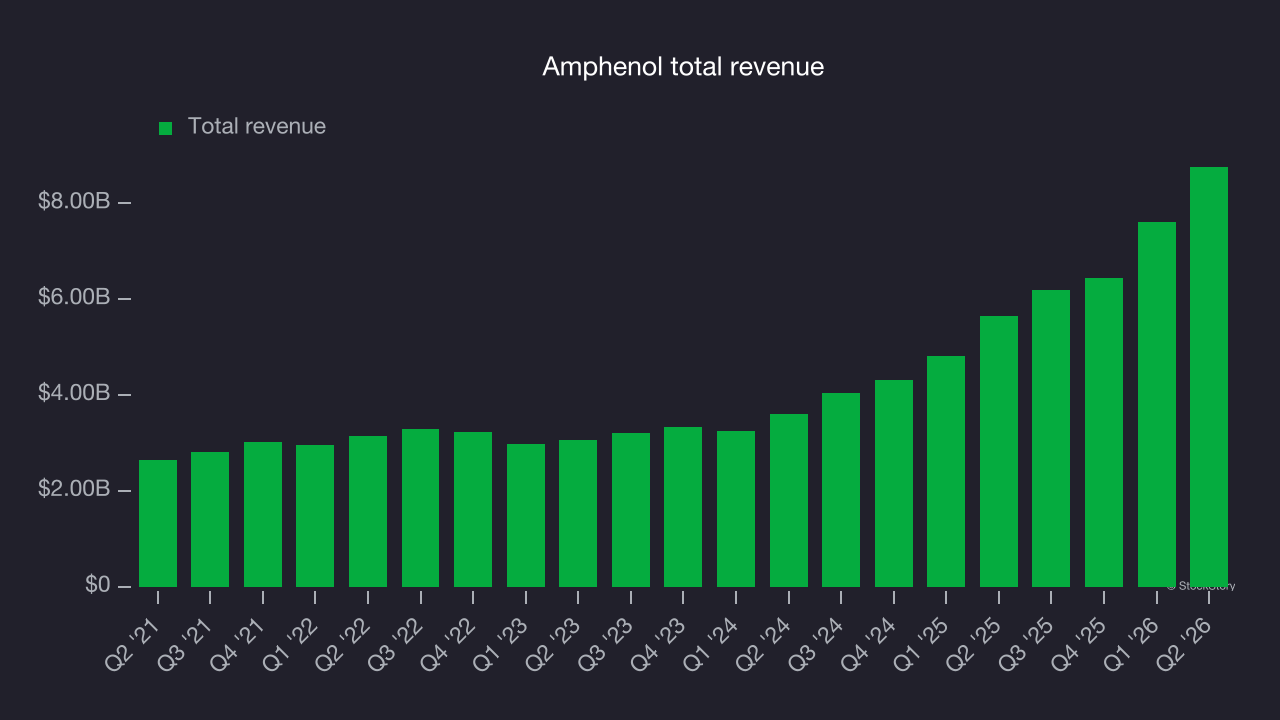The width and height of the screenshot is (1280, 720).
Task: Select the Amphenol total revenue chart title
Action: pos(683,67)
